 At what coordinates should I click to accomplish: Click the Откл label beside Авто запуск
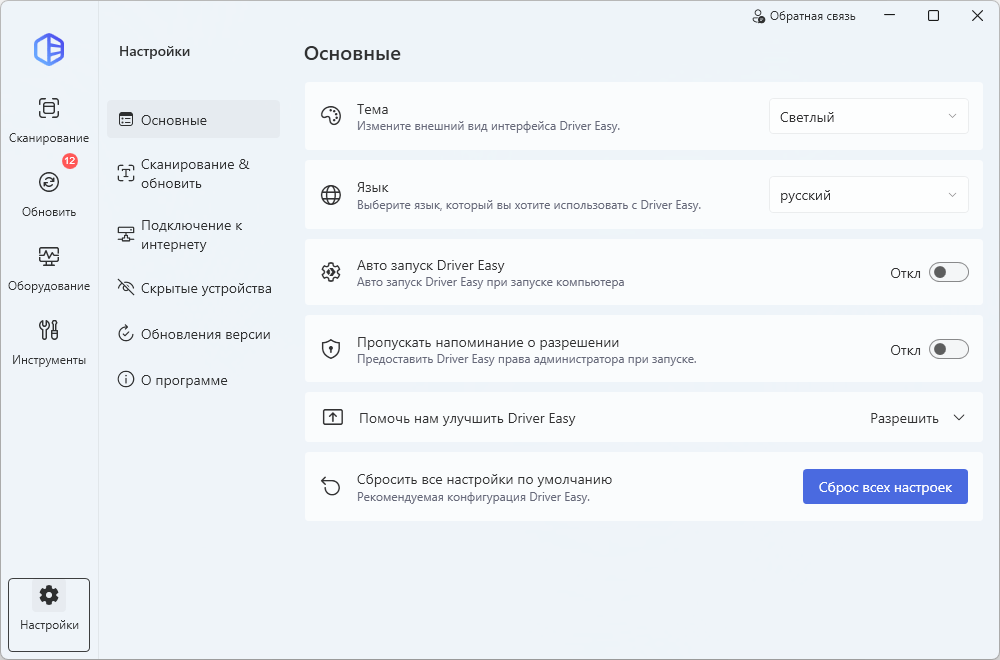906,273
